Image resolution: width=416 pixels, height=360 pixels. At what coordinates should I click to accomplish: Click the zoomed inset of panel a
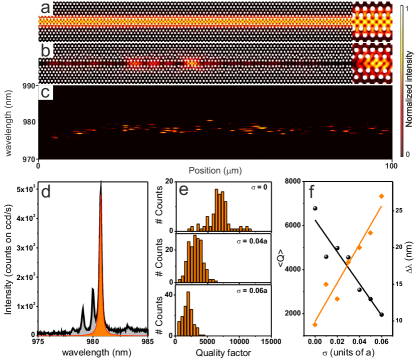[x=372, y=21]
